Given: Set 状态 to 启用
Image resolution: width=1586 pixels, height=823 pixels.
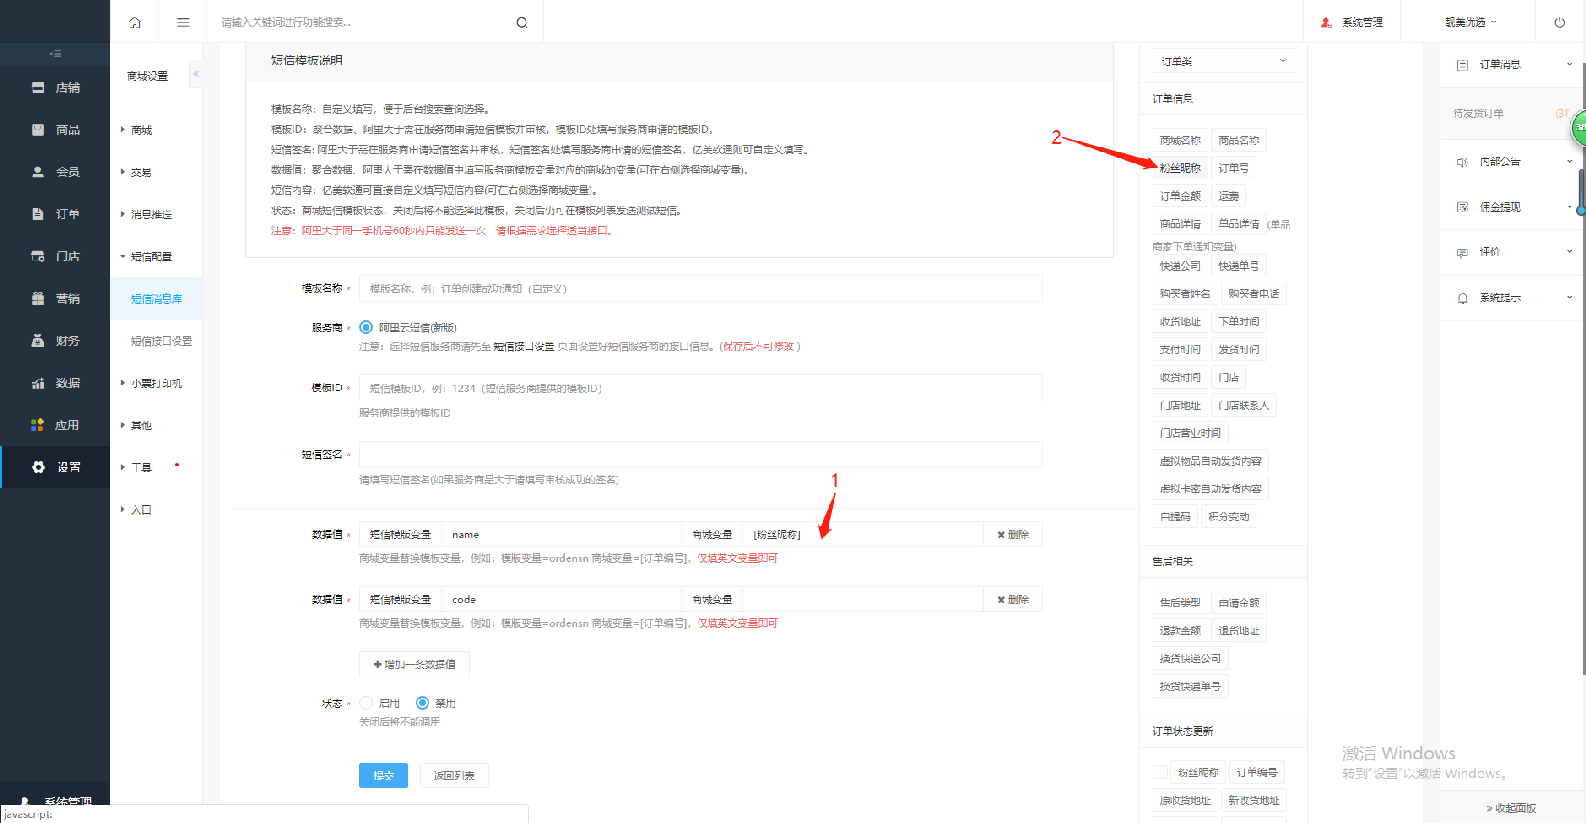Looking at the screenshot, I should coord(366,703).
